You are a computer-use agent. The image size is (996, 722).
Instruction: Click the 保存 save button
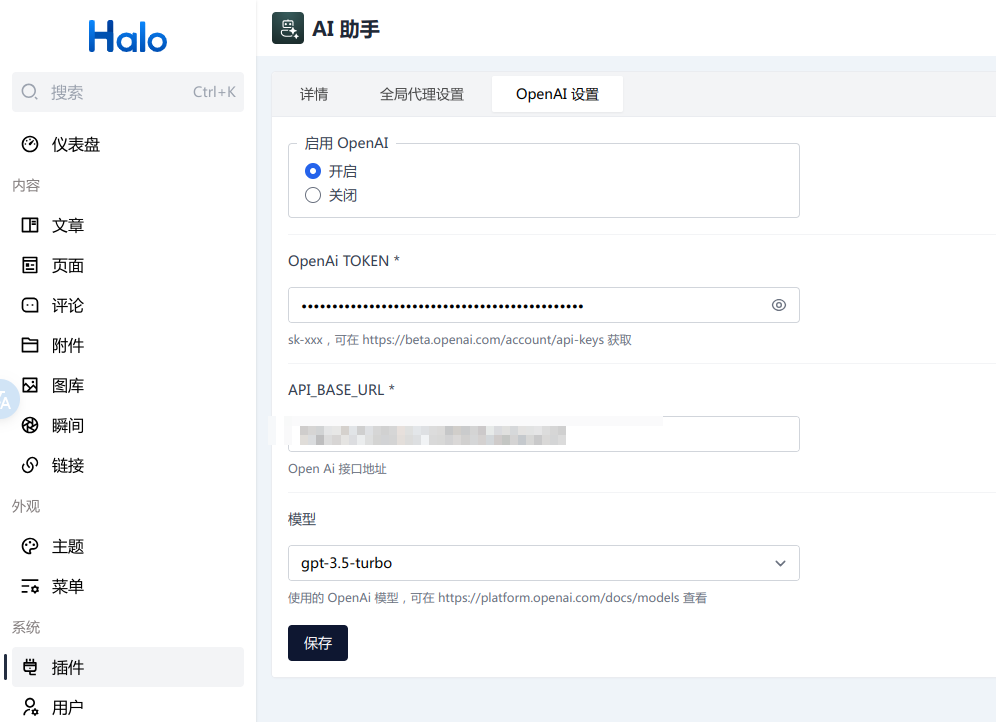tap(317, 643)
